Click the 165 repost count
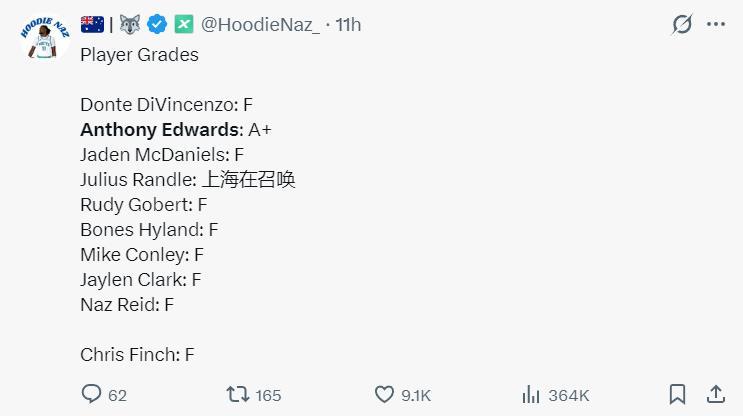The image size is (743, 416). (268, 396)
